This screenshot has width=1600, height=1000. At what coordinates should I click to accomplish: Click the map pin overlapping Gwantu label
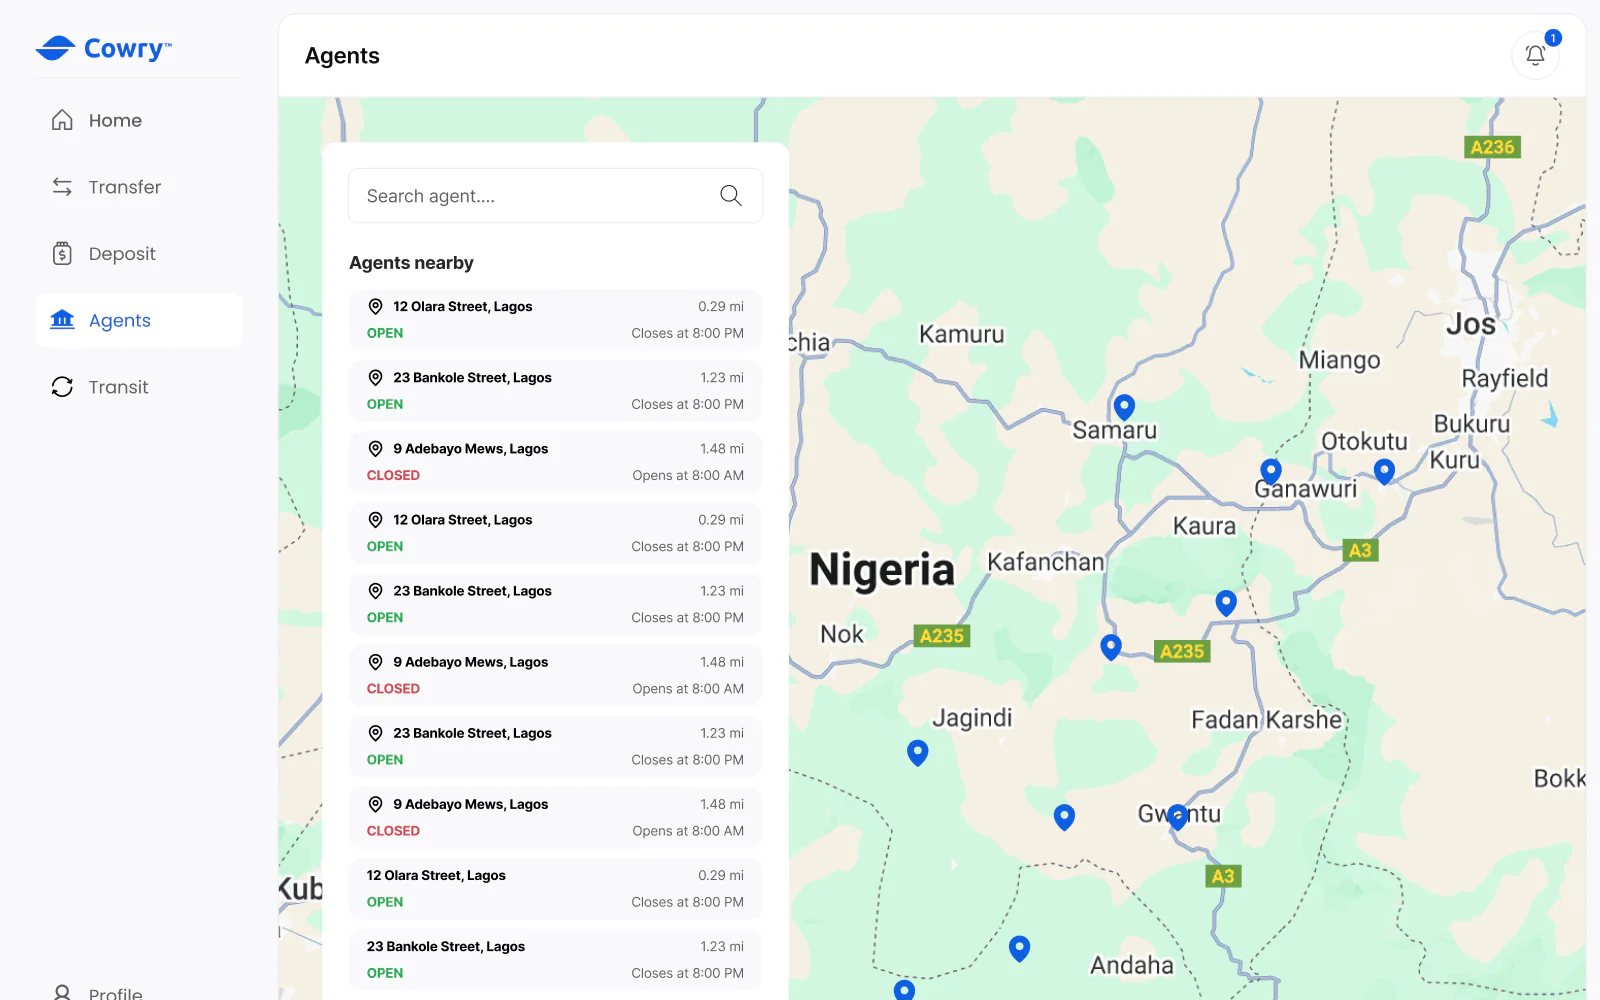1178,817
